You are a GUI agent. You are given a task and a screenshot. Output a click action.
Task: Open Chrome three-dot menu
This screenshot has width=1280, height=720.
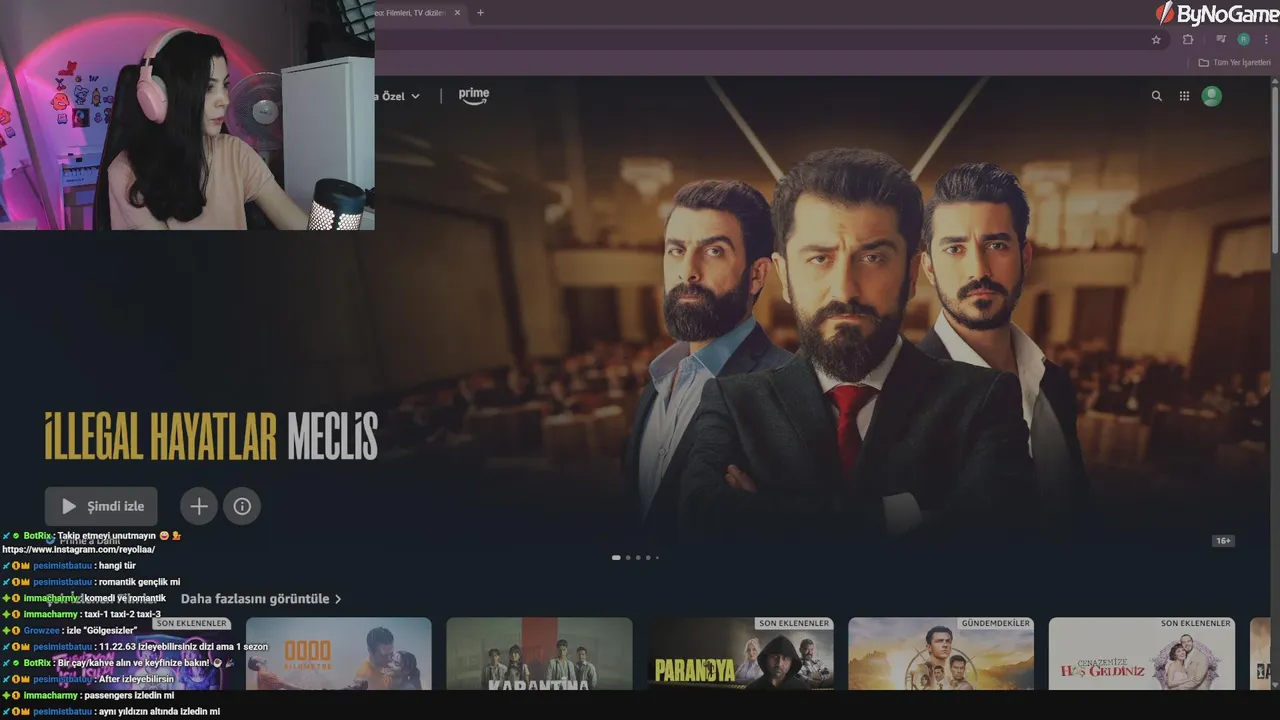point(1266,40)
